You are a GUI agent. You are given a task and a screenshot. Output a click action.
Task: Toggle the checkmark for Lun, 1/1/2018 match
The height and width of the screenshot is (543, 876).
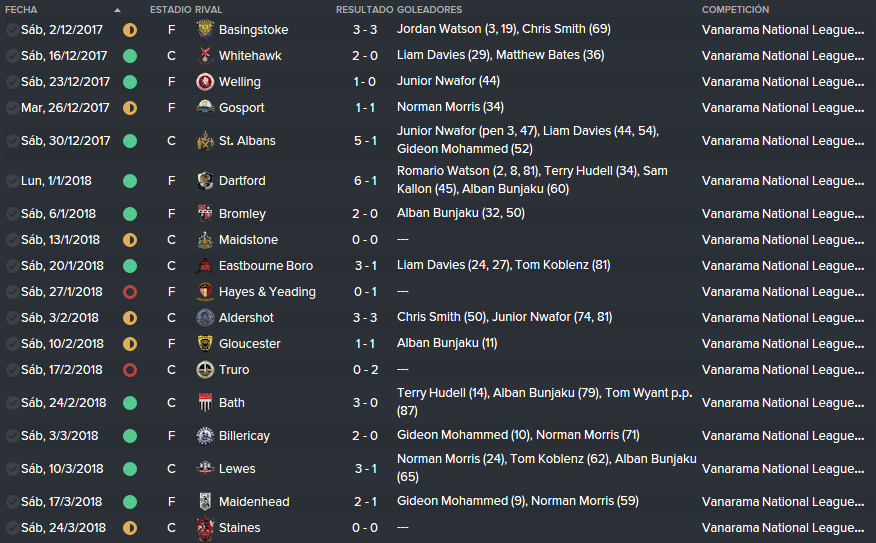12,180
